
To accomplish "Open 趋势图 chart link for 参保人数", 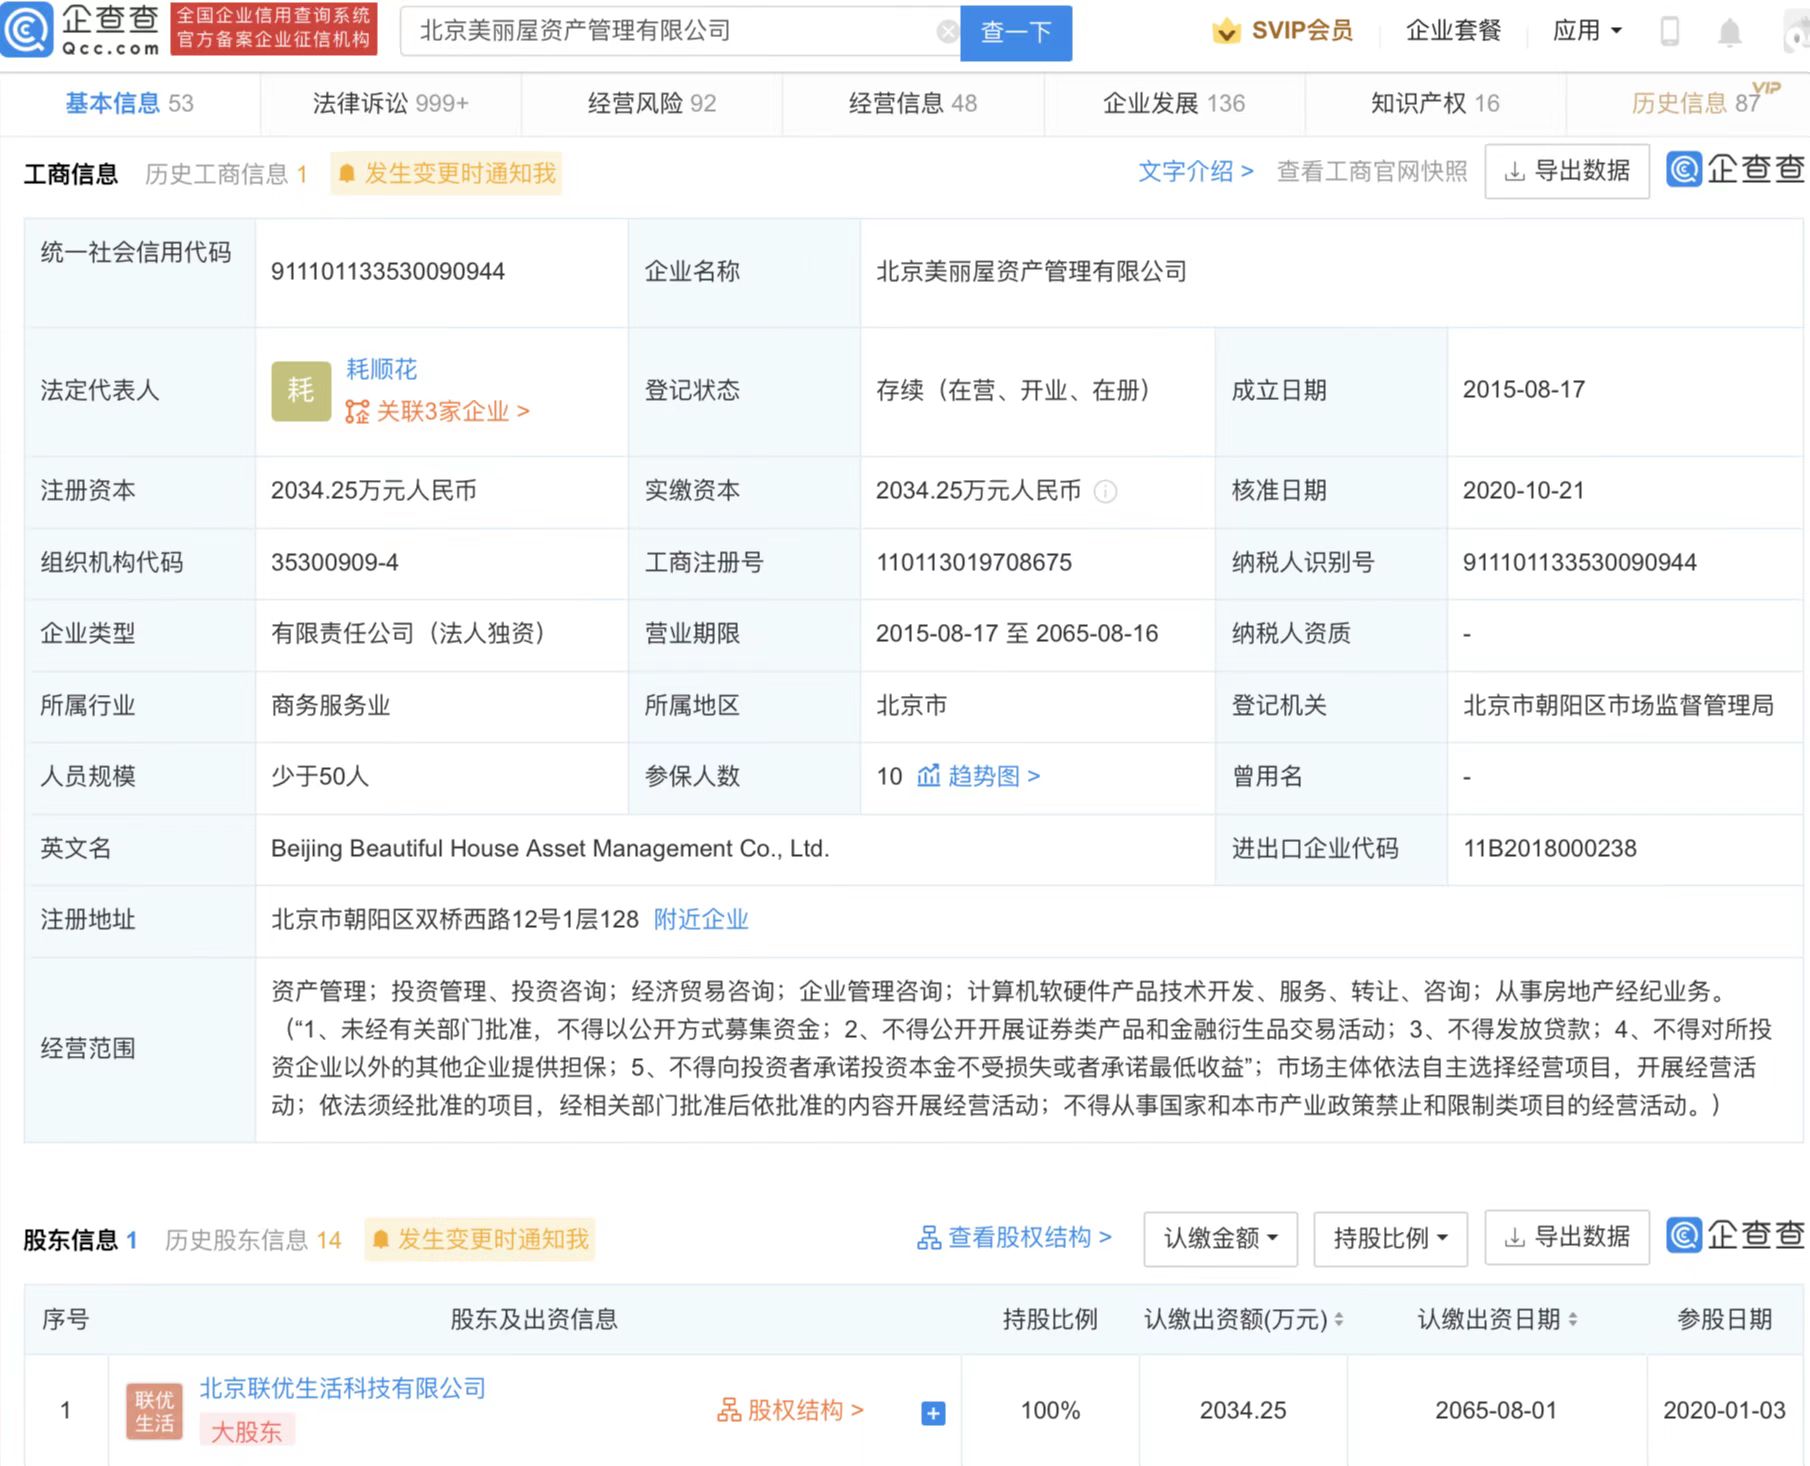I will click(x=979, y=776).
